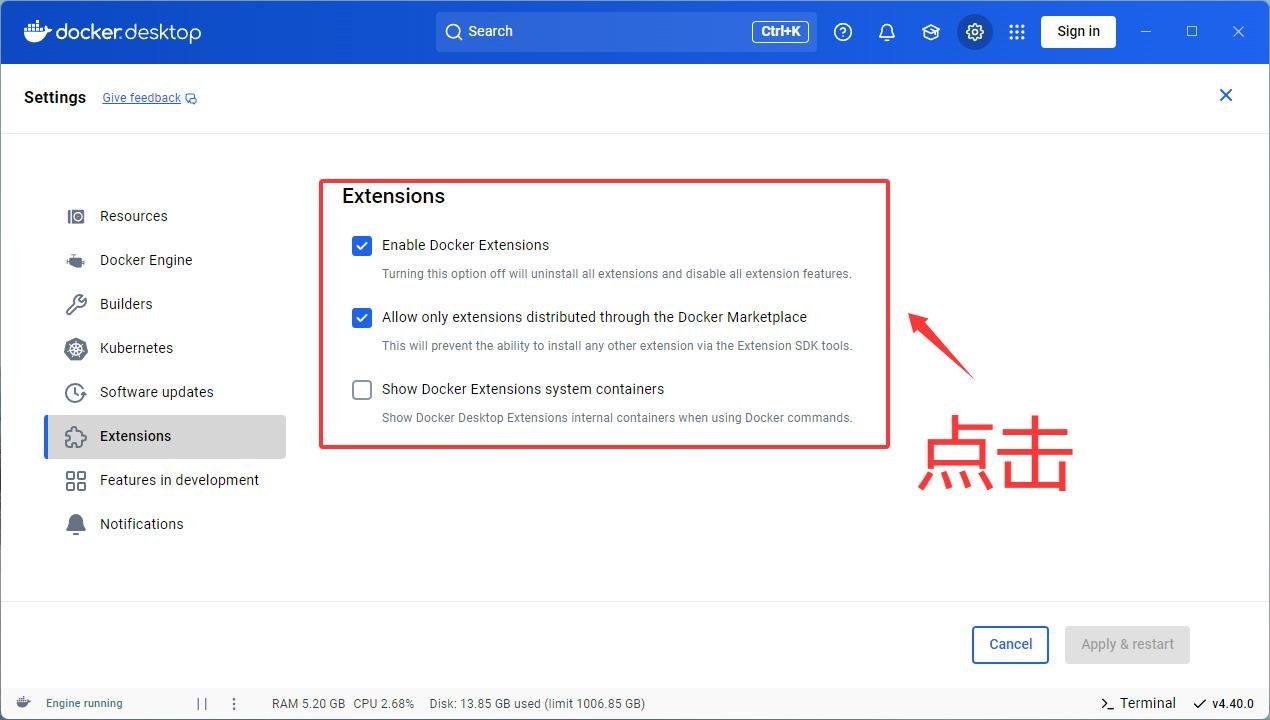Close Settings with the X icon
The width and height of the screenshot is (1270, 720).
pyautogui.click(x=1226, y=95)
